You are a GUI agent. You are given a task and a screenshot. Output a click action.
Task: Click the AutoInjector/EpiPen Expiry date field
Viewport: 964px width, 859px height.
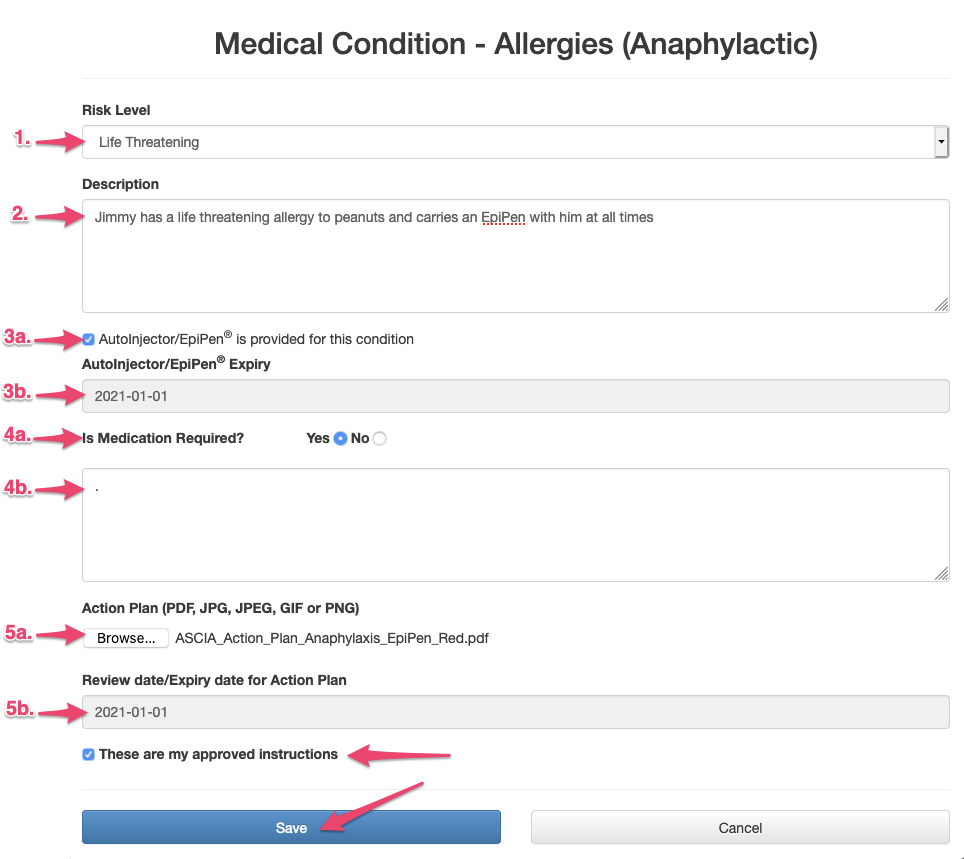[515, 396]
